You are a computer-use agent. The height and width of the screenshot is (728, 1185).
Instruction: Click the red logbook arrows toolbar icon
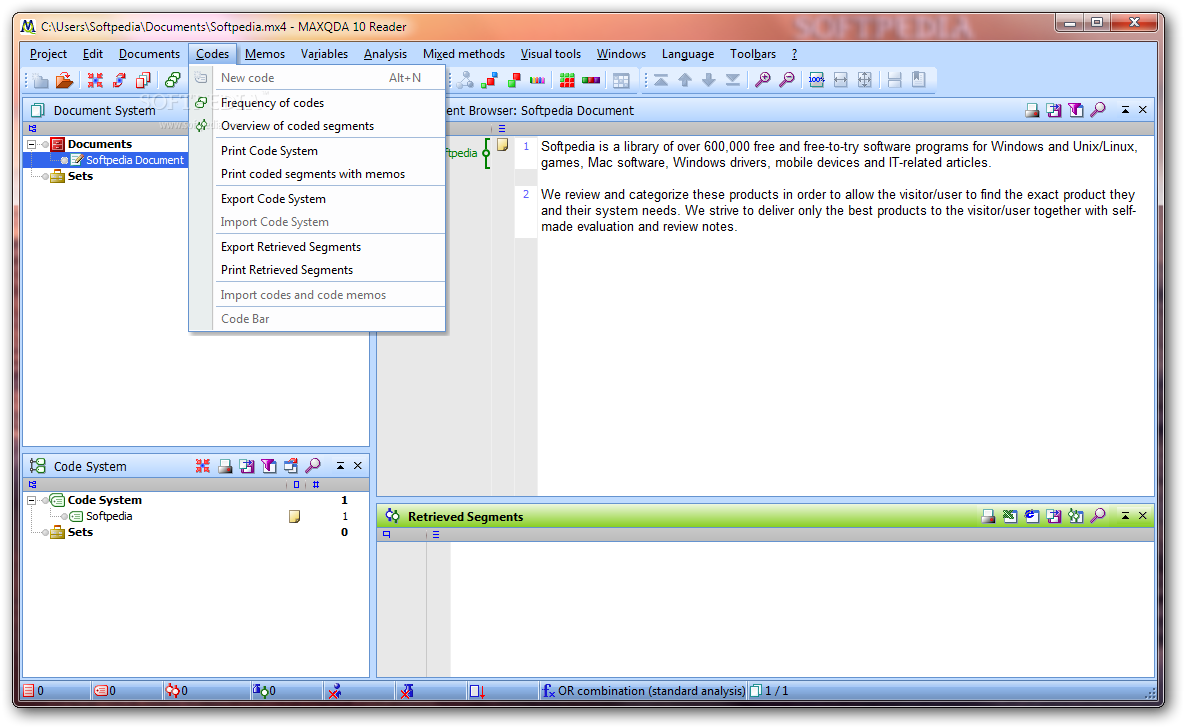(119, 80)
